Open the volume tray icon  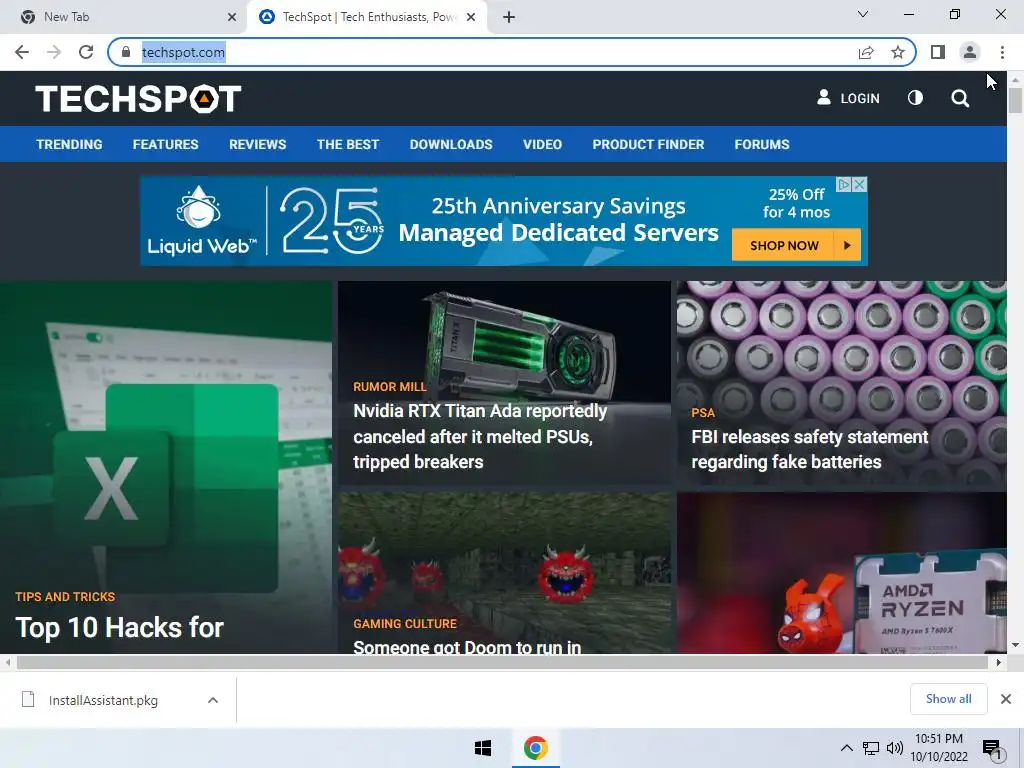pos(895,748)
